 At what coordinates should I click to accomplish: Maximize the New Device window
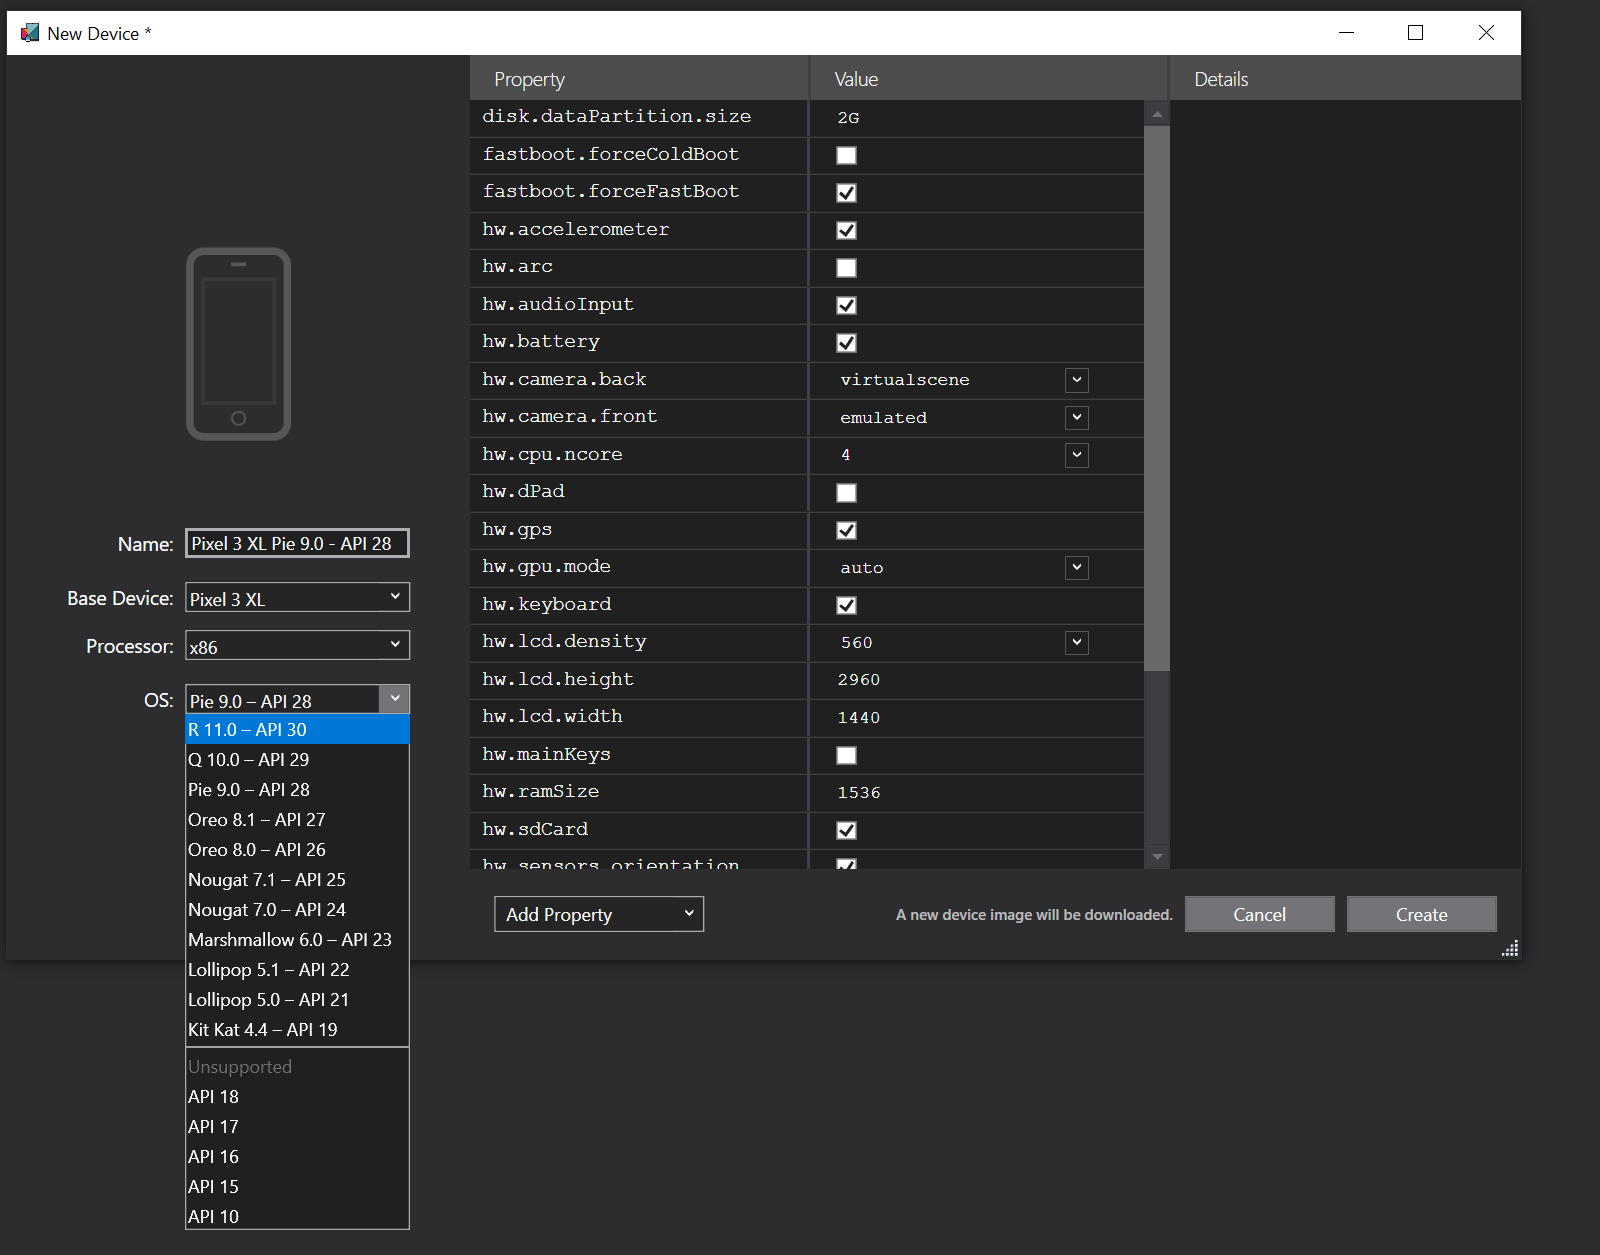tap(1416, 33)
